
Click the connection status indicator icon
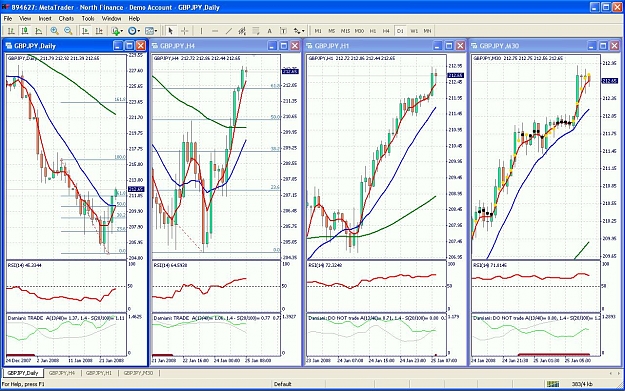pyautogui.click(x=553, y=384)
